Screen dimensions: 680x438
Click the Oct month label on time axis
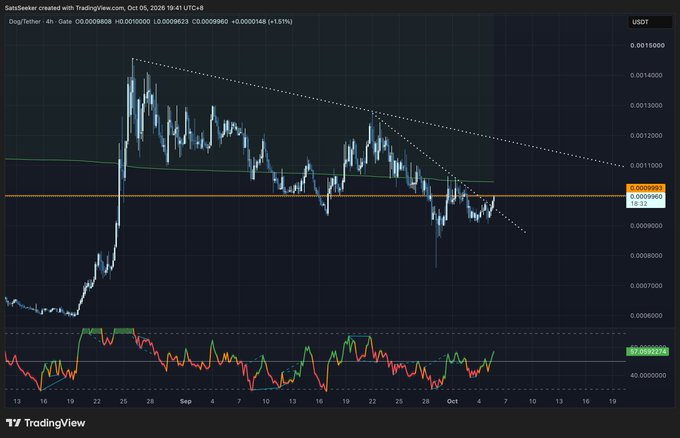[x=452, y=402]
